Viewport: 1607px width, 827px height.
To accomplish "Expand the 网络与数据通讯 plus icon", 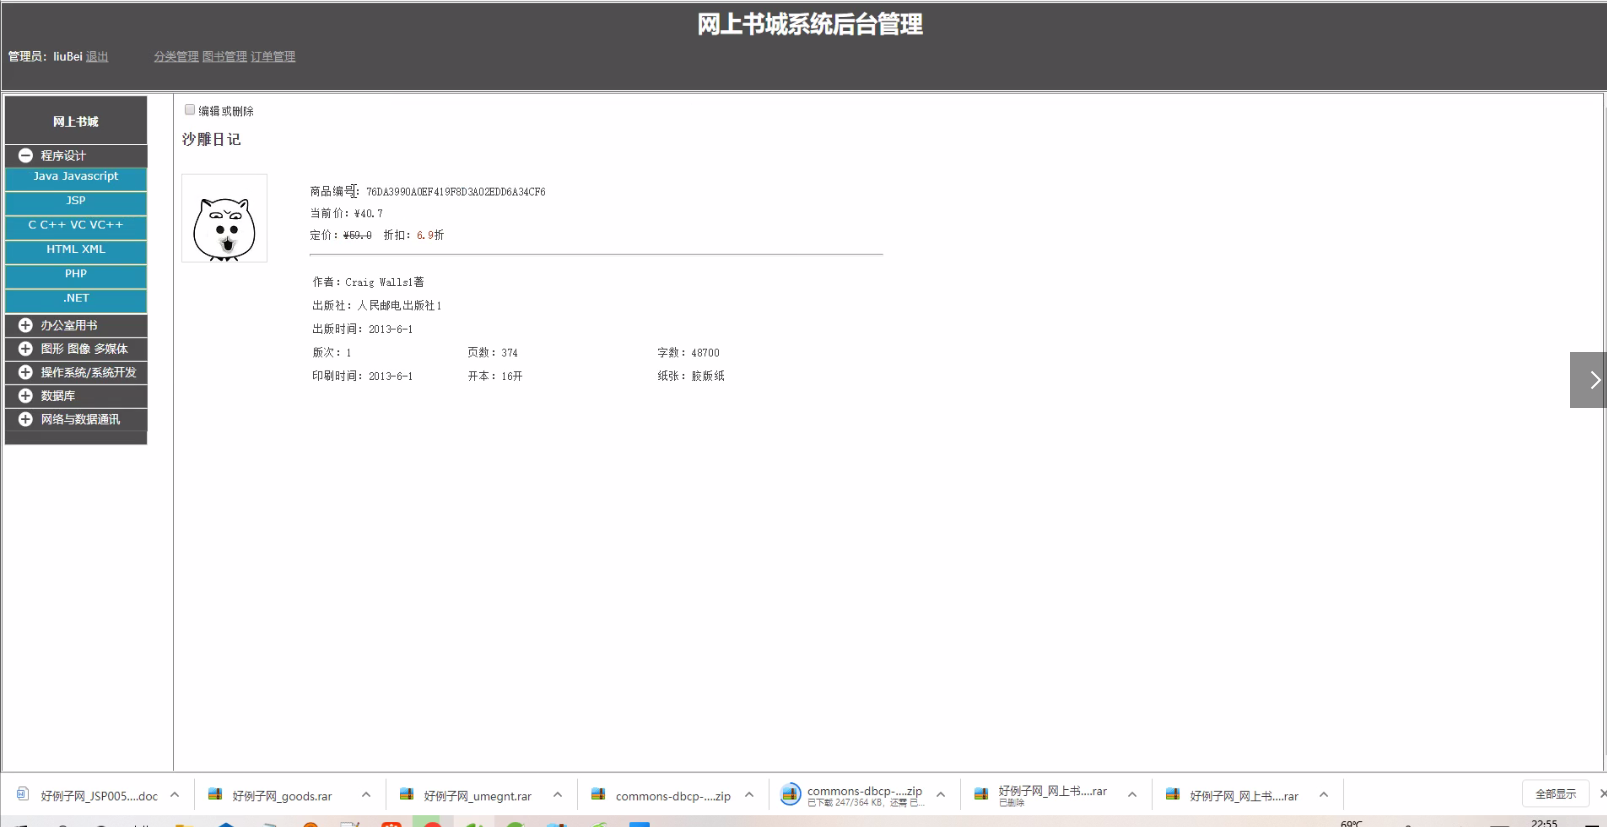I will (x=26, y=419).
